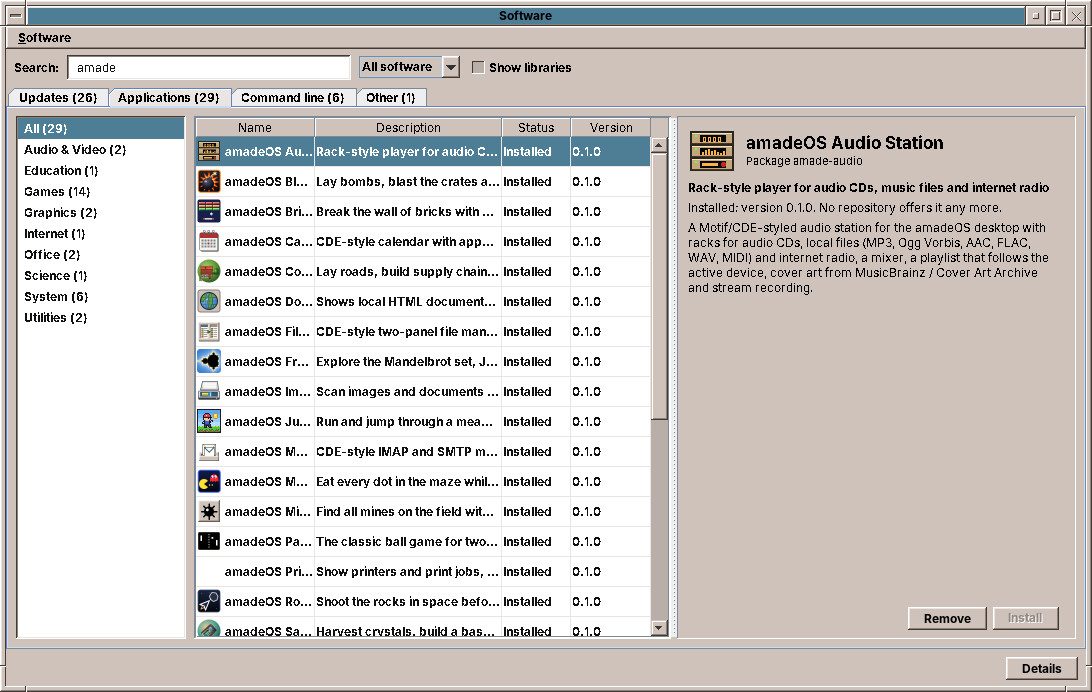Select the All (29) category
Image resolution: width=1092 pixels, height=692 pixels.
pos(101,128)
